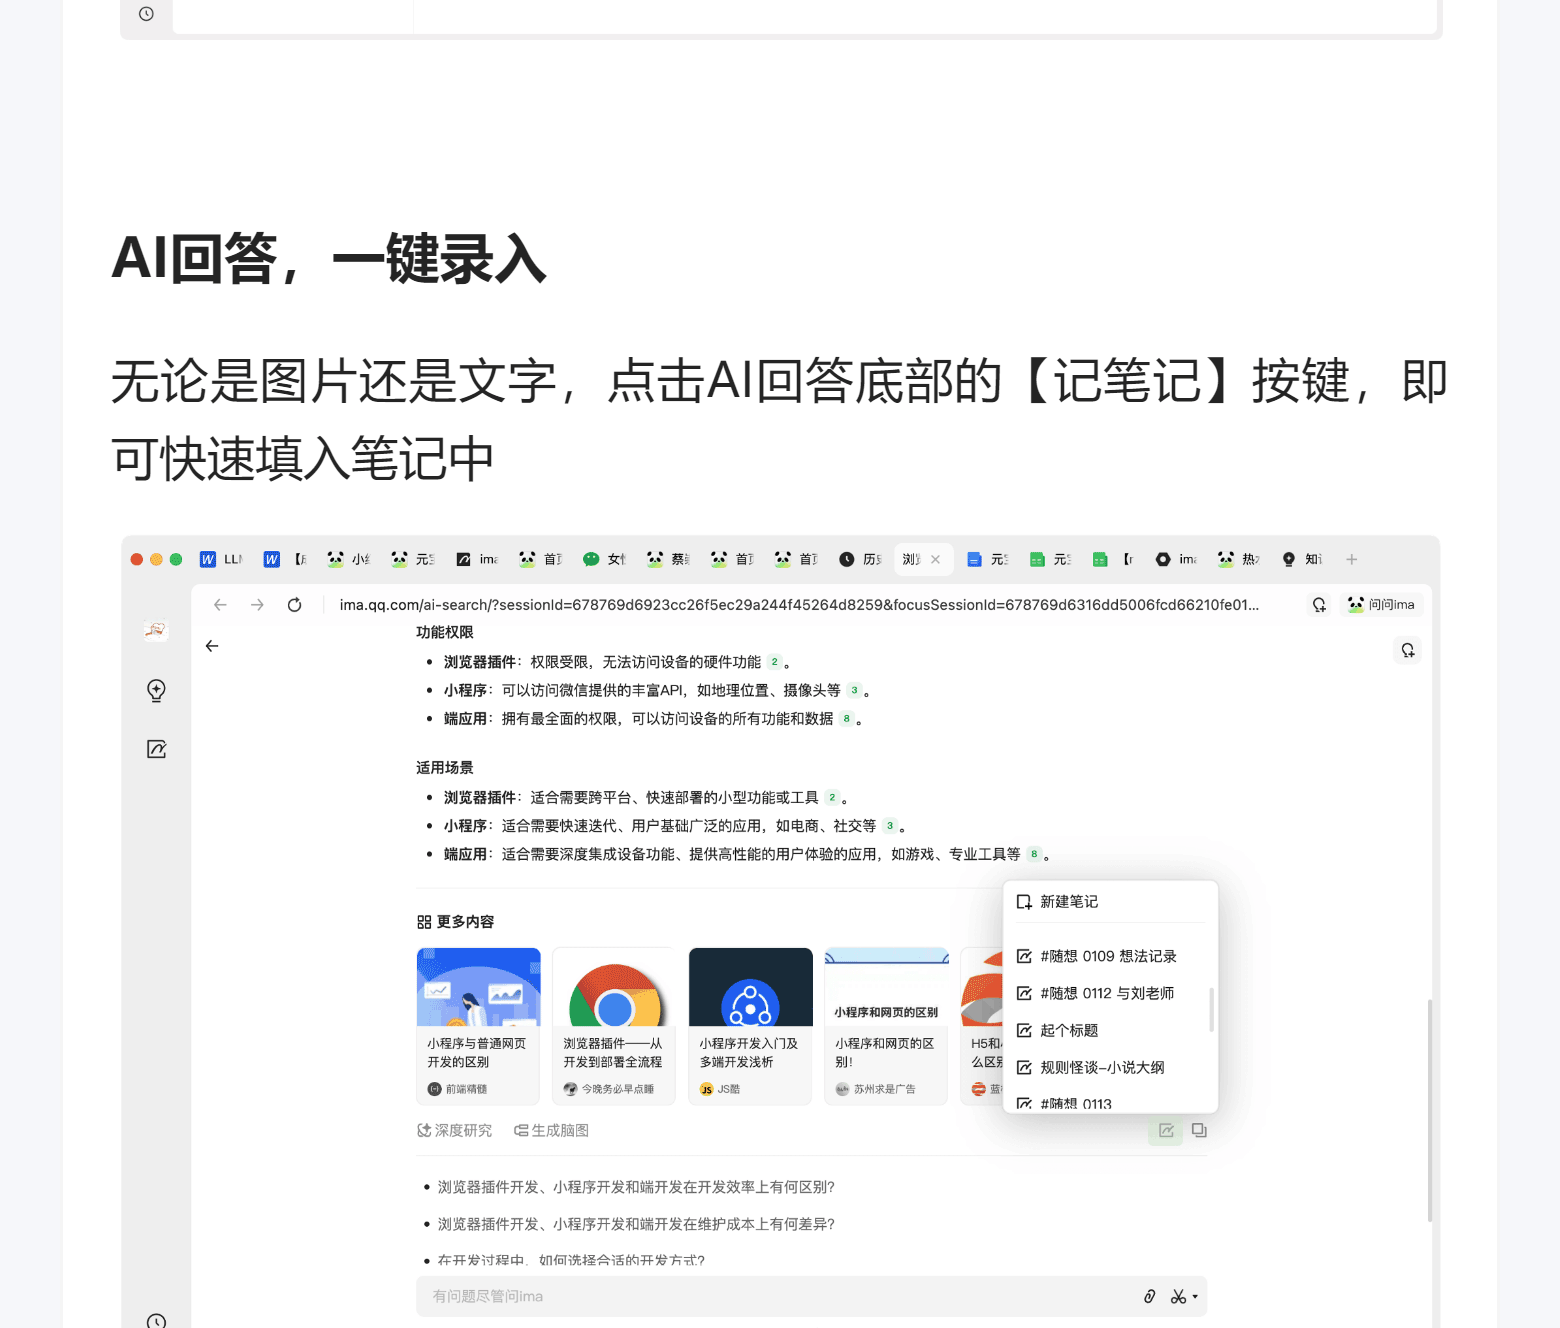Click the back arrow above the answer
1560x1328 pixels.
click(x=212, y=646)
